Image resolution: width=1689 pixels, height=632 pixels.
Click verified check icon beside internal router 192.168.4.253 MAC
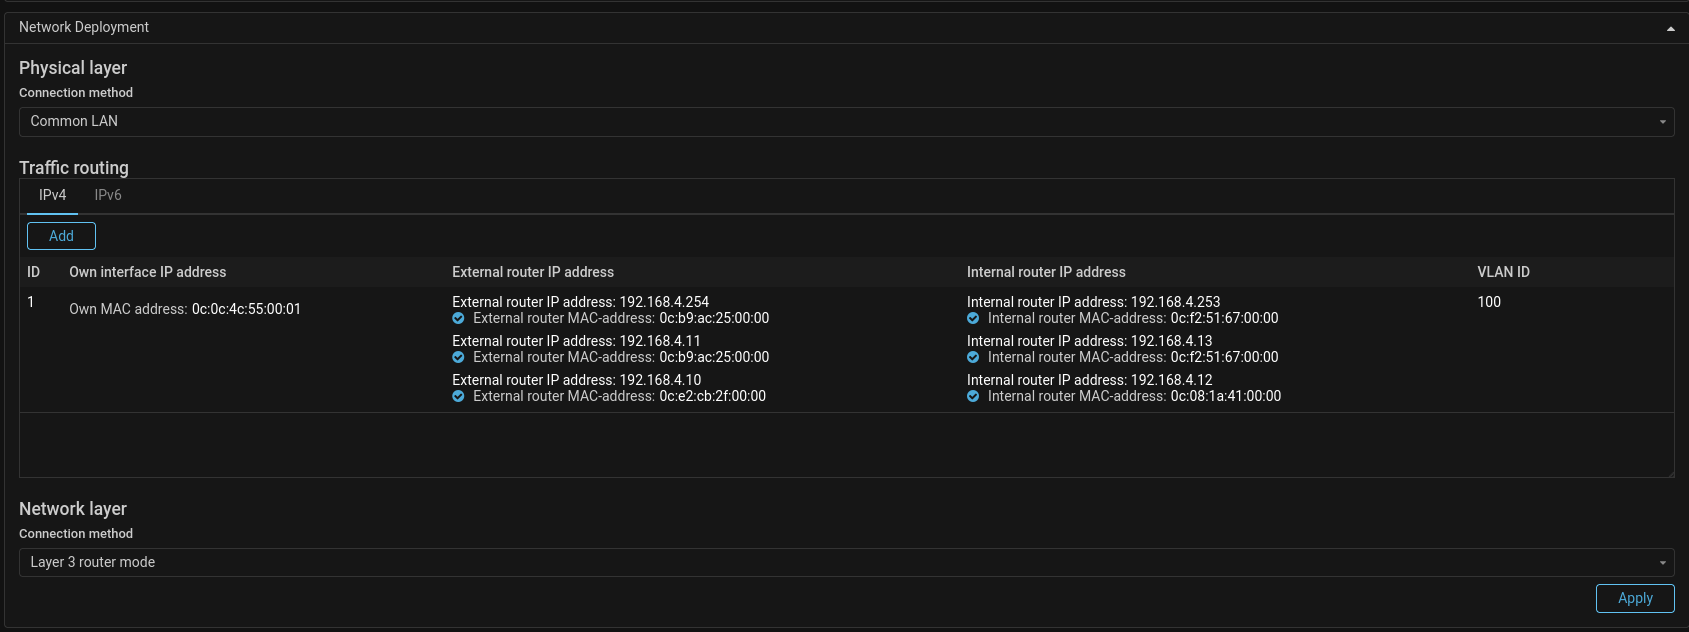(x=973, y=319)
